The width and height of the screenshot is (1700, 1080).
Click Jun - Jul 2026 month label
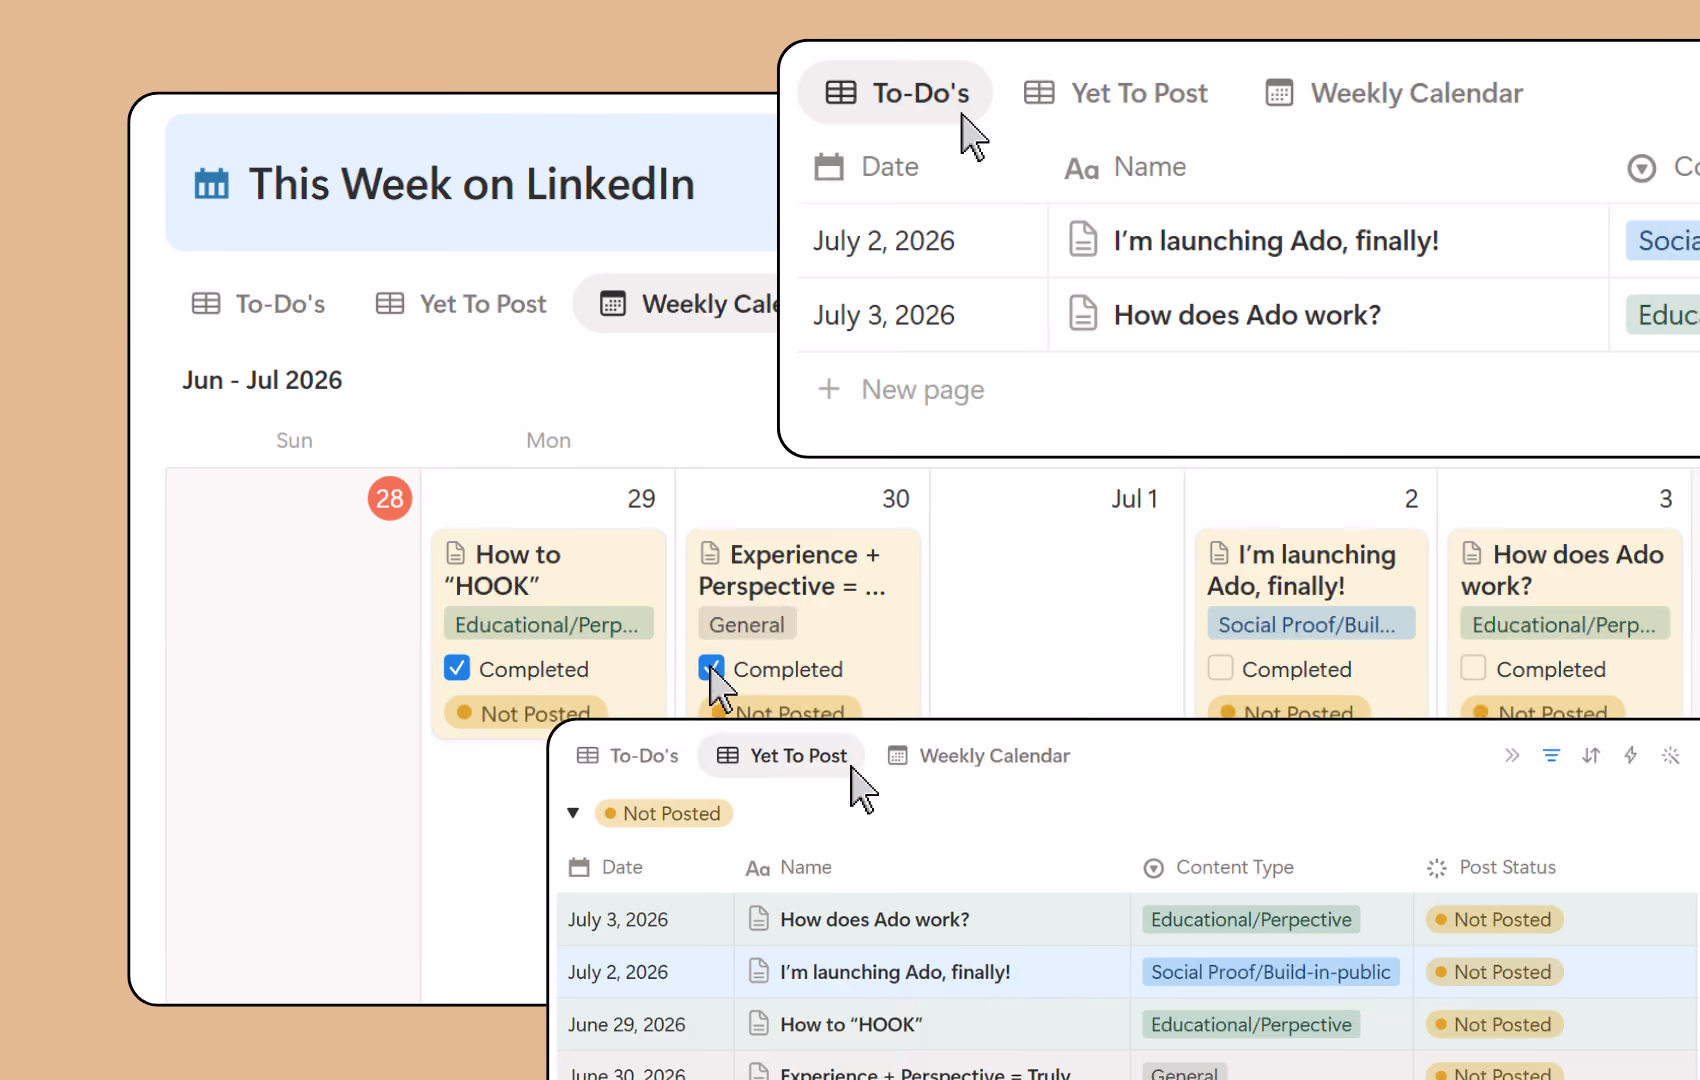(262, 380)
